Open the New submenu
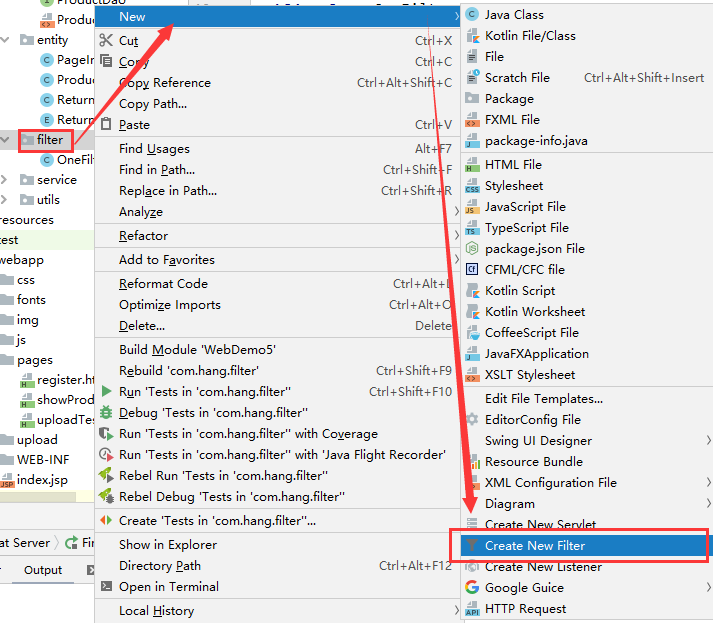 [278, 17]
